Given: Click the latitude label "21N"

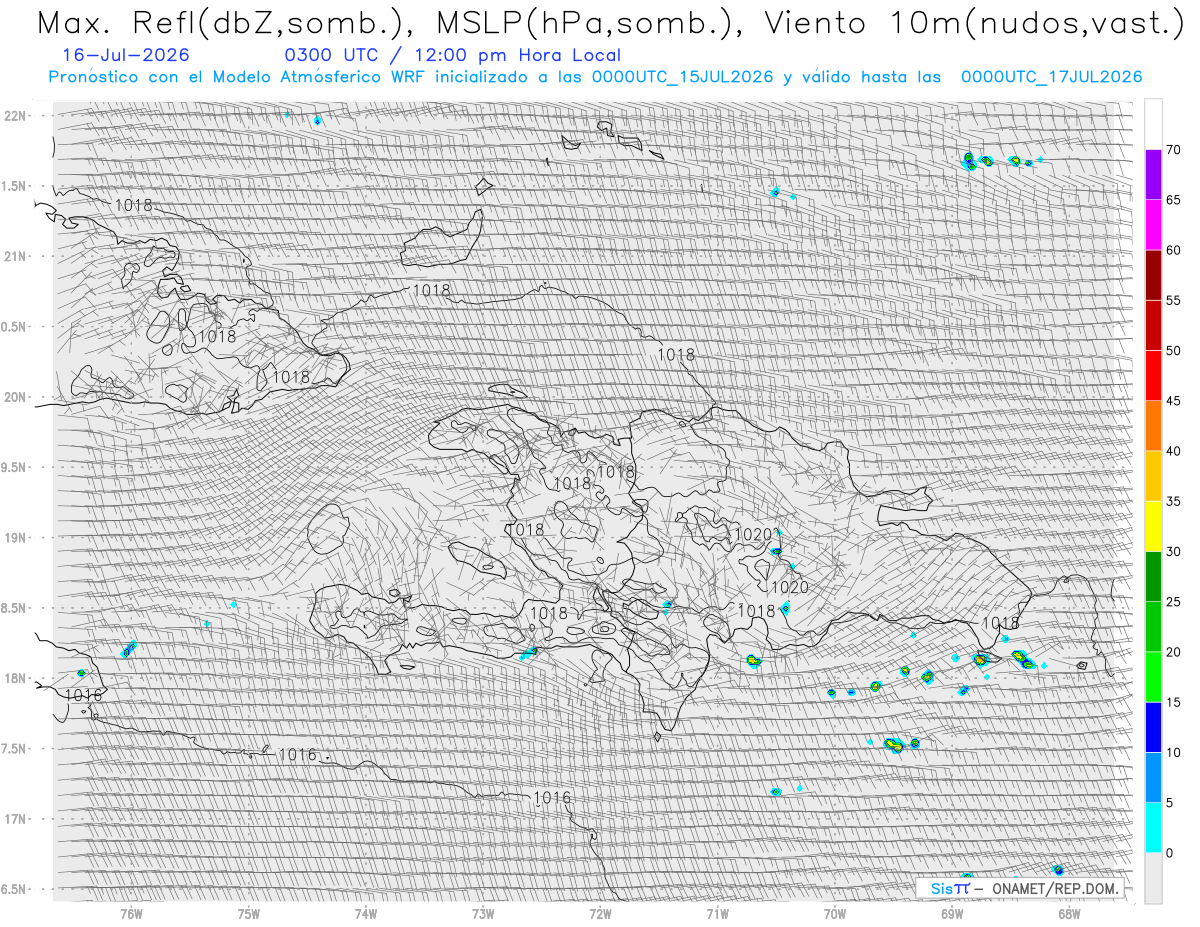Looking at the screenshot, I should 15,256.
